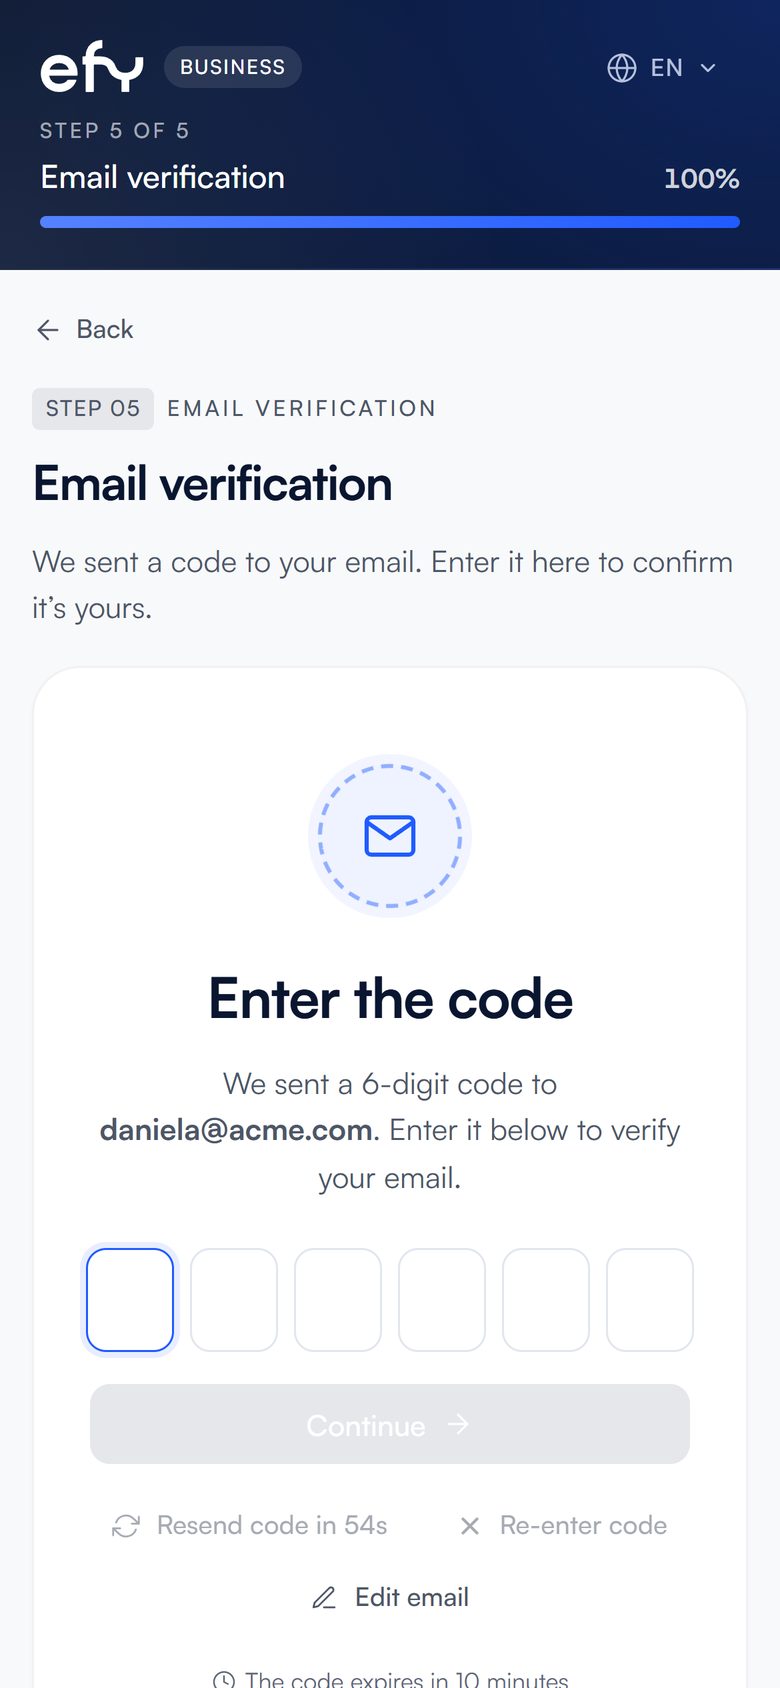Select the fourth code digit box
Viewport: 780px width, 1688px height.
point(442,1300)
